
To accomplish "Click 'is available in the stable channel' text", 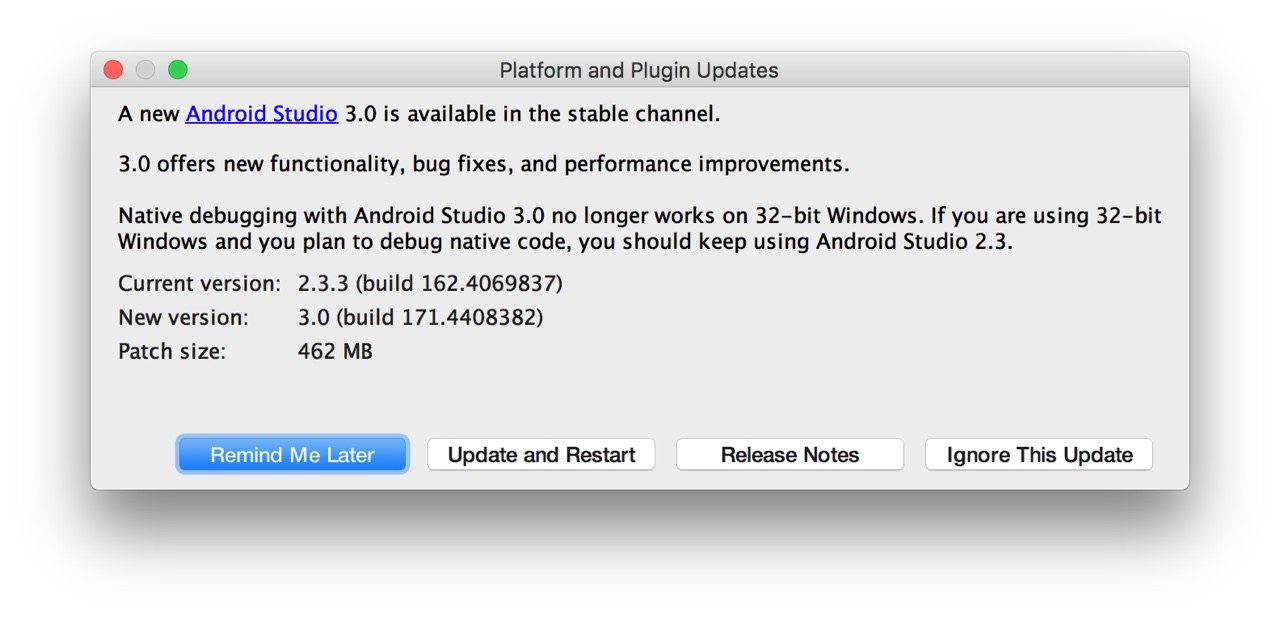I will (532, 114).
